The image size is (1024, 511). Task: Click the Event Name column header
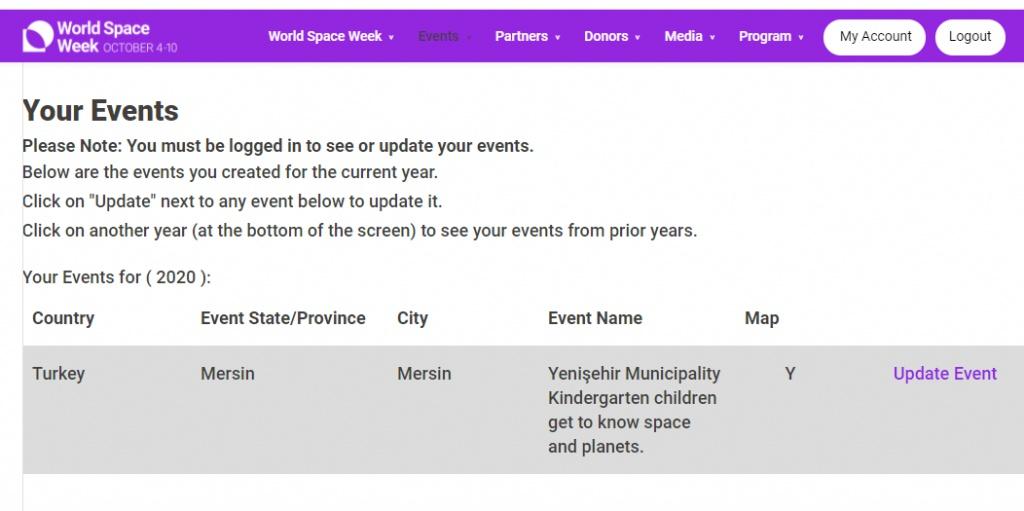click(x=595, y=319)
